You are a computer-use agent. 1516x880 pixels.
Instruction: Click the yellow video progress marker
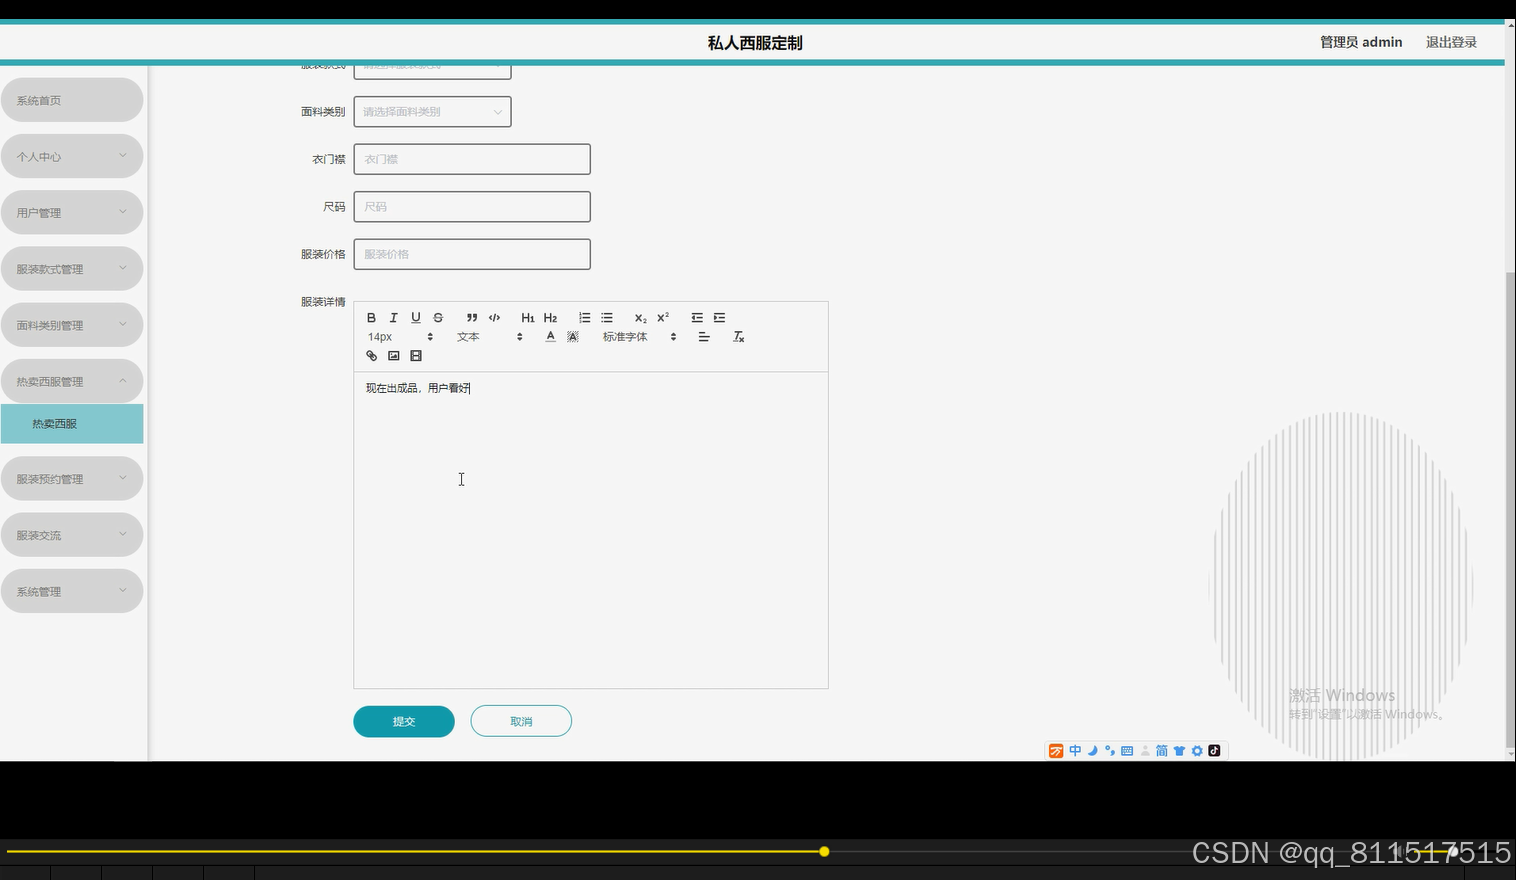(x=824, y=852)
